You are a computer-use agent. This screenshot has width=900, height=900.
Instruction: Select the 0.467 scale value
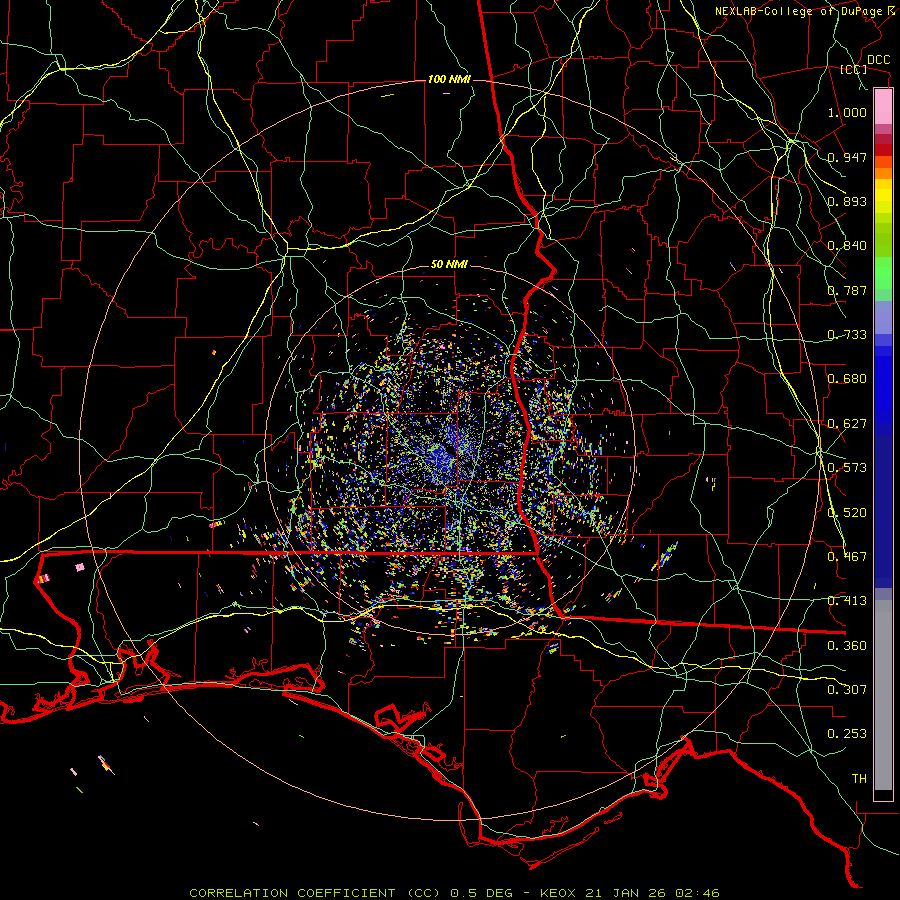pyautogui.click(x=847, y=557)
